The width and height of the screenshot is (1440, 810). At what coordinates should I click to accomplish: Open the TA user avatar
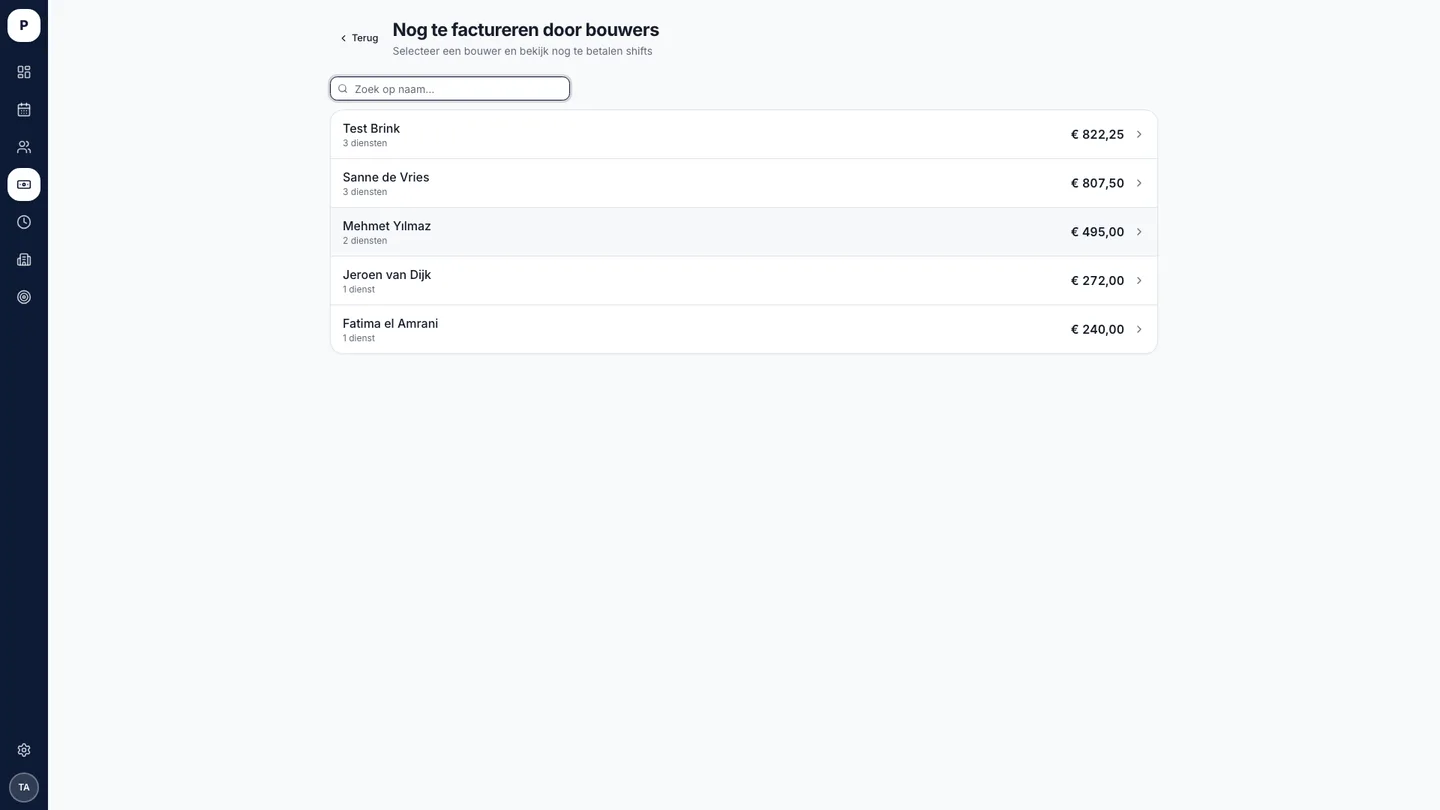pyautogui.click(x=24, y=787)
